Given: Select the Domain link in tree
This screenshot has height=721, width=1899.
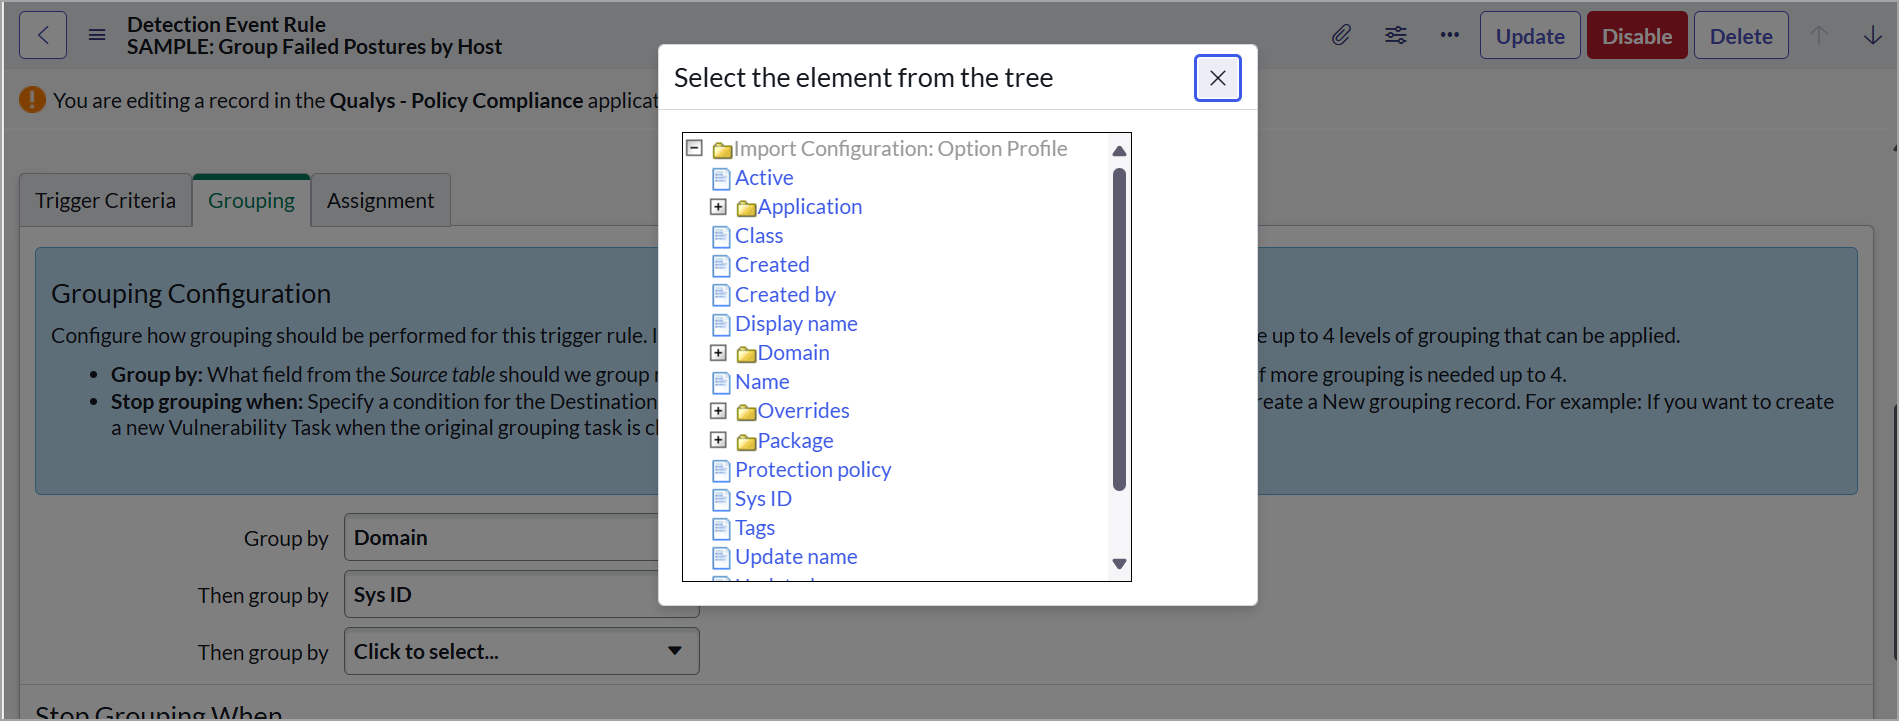Looking at the screenshot, I should pos(794,353).
